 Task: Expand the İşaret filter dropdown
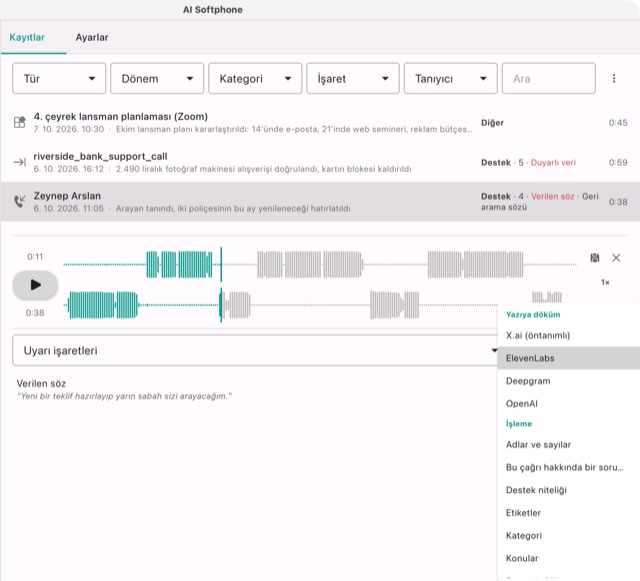pyautogui.click(x=353, y=78)
